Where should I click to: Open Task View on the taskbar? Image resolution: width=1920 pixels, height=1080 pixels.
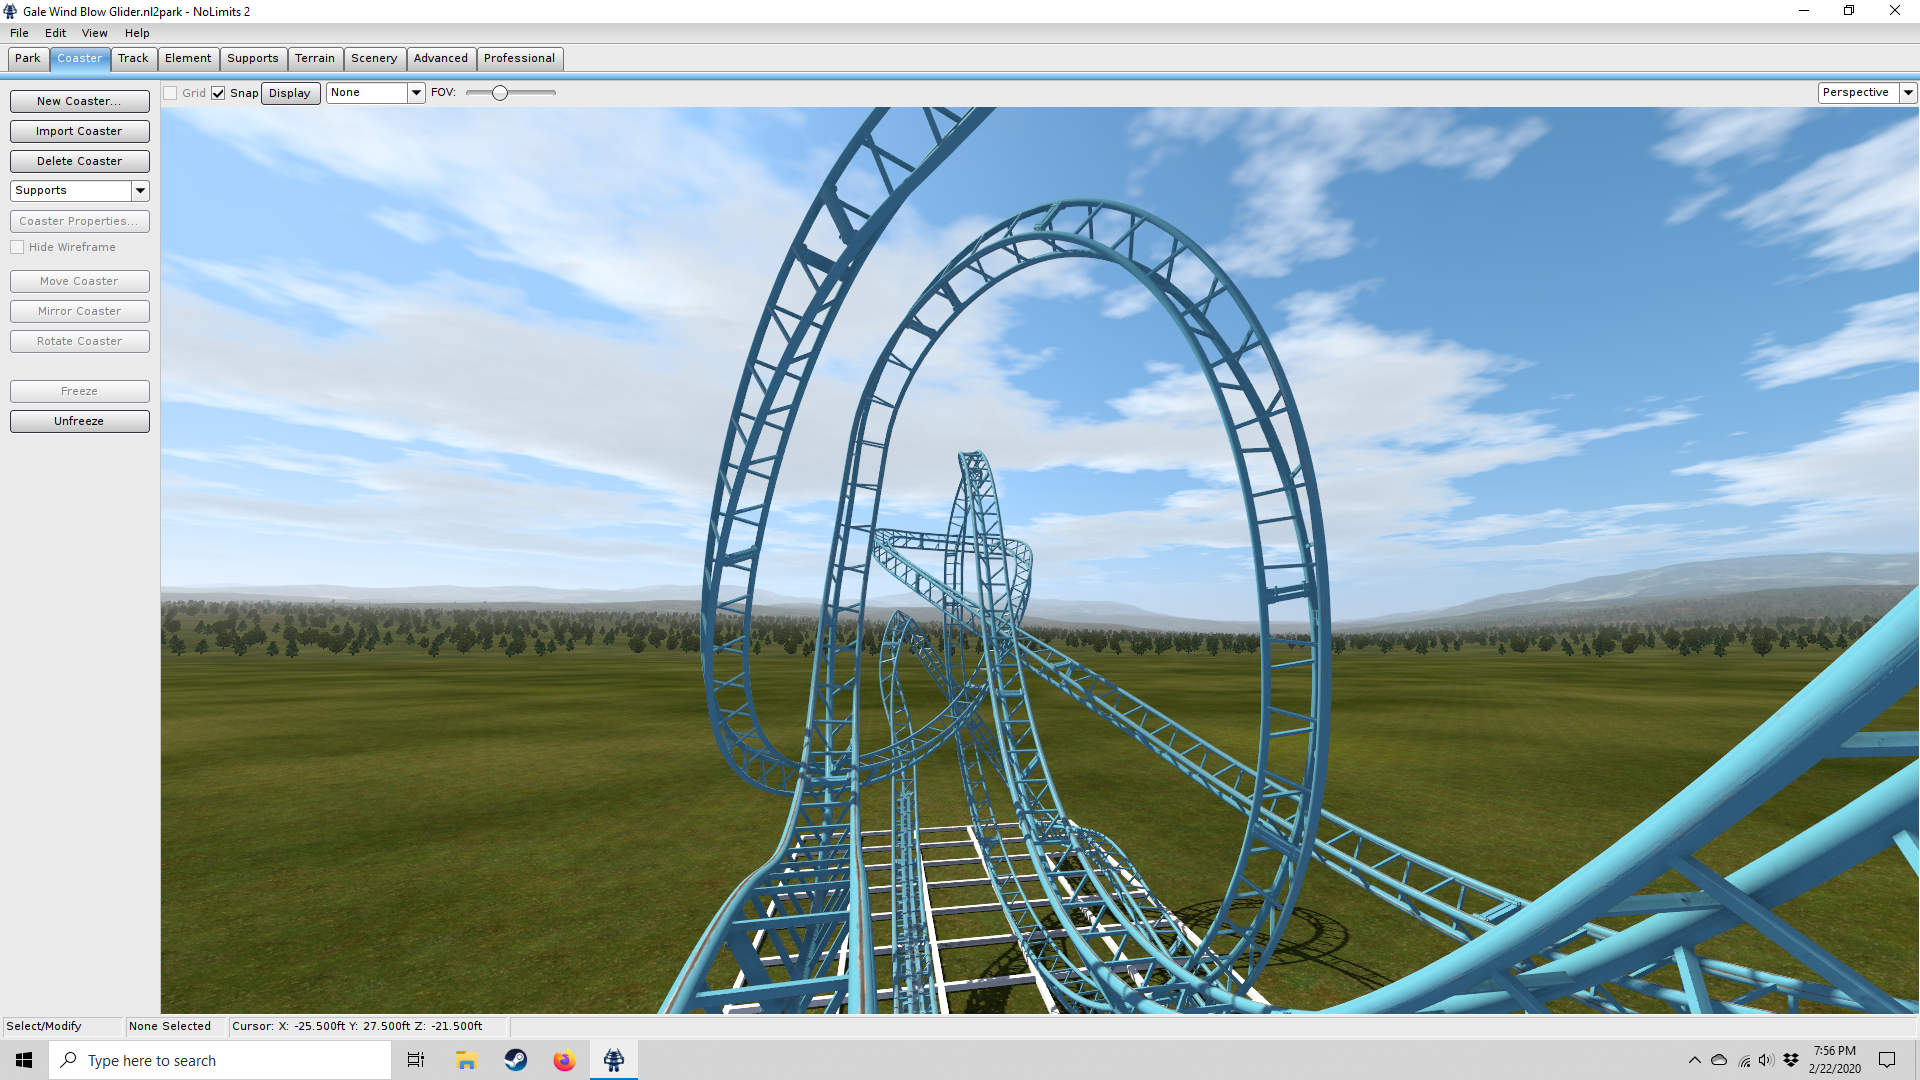pos(416,1060)
